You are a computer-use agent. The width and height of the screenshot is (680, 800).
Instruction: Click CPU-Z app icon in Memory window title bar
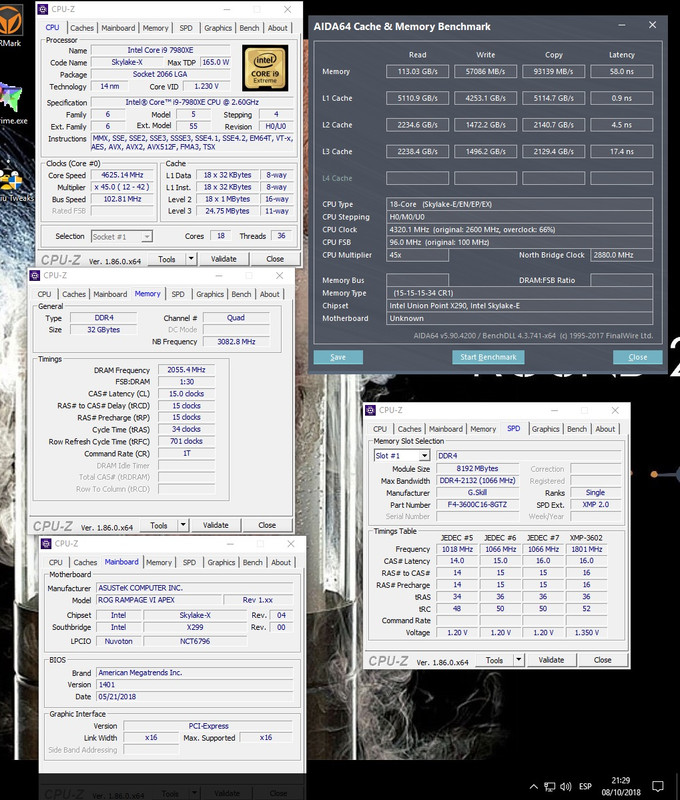pos(35,276)
